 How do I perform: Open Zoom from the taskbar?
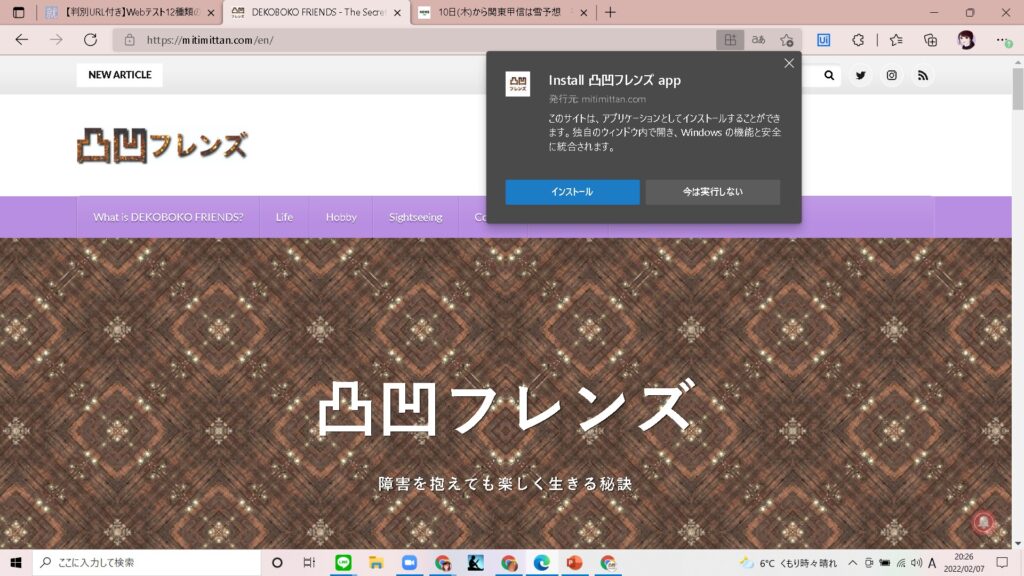(x=409, y=563)
